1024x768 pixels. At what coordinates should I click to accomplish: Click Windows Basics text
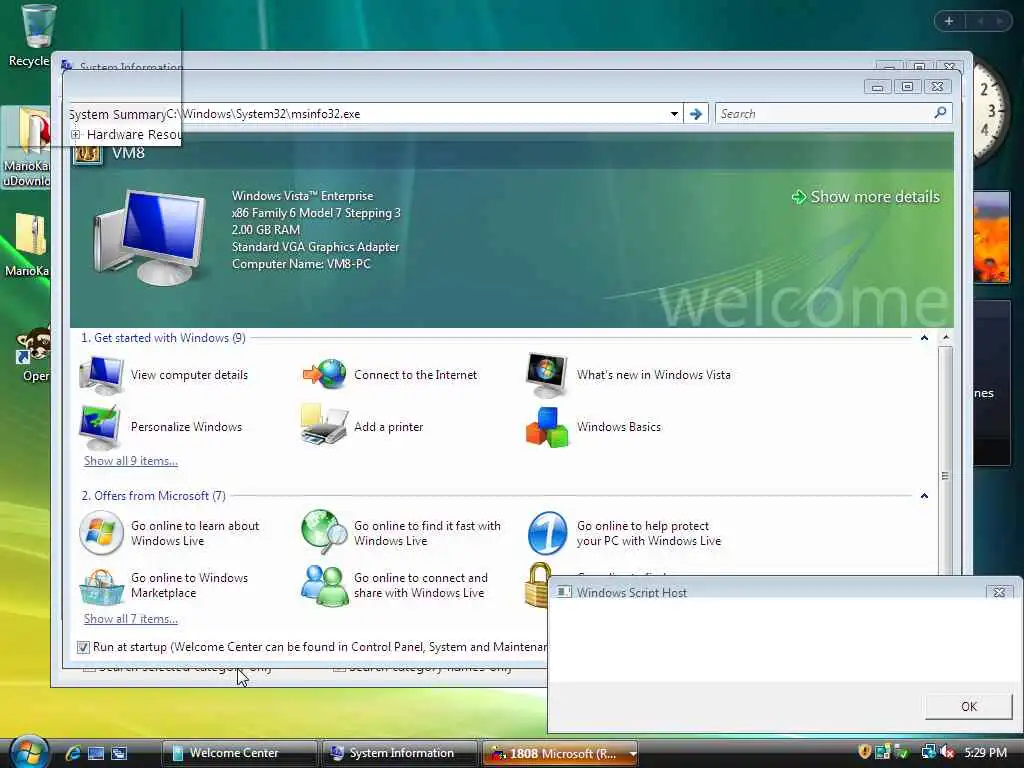[x=618, y=426]
